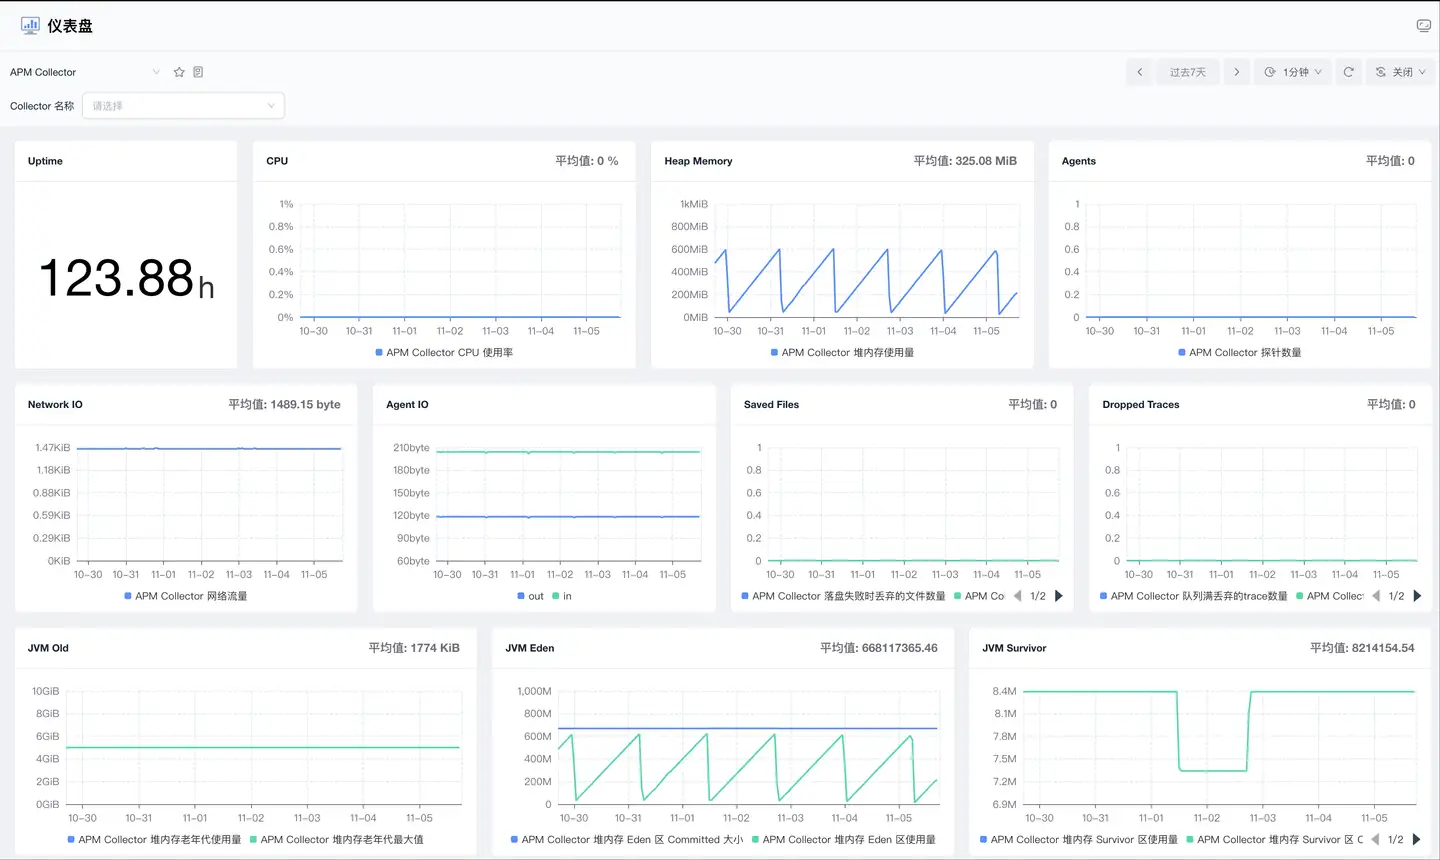This screenshot has width=1440, height=860.
Task: Click the 过去7天 time range button
Action: pos(1187,72)
